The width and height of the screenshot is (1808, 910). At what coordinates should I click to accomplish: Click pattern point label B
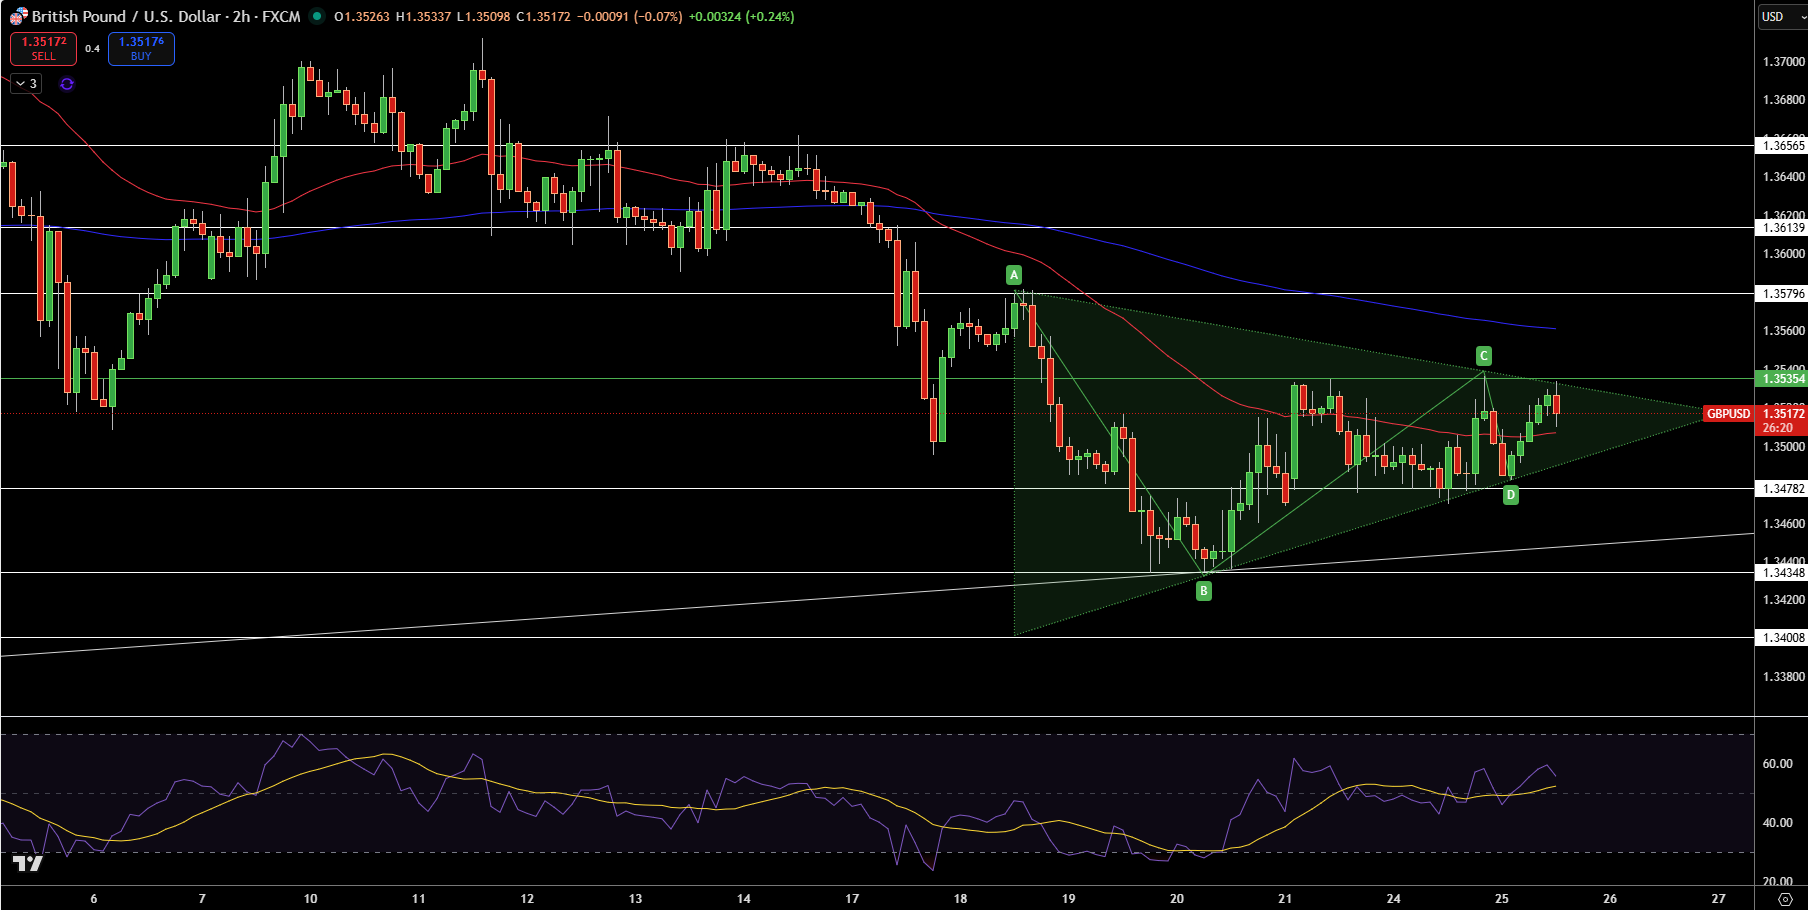tap(1204, 591)
